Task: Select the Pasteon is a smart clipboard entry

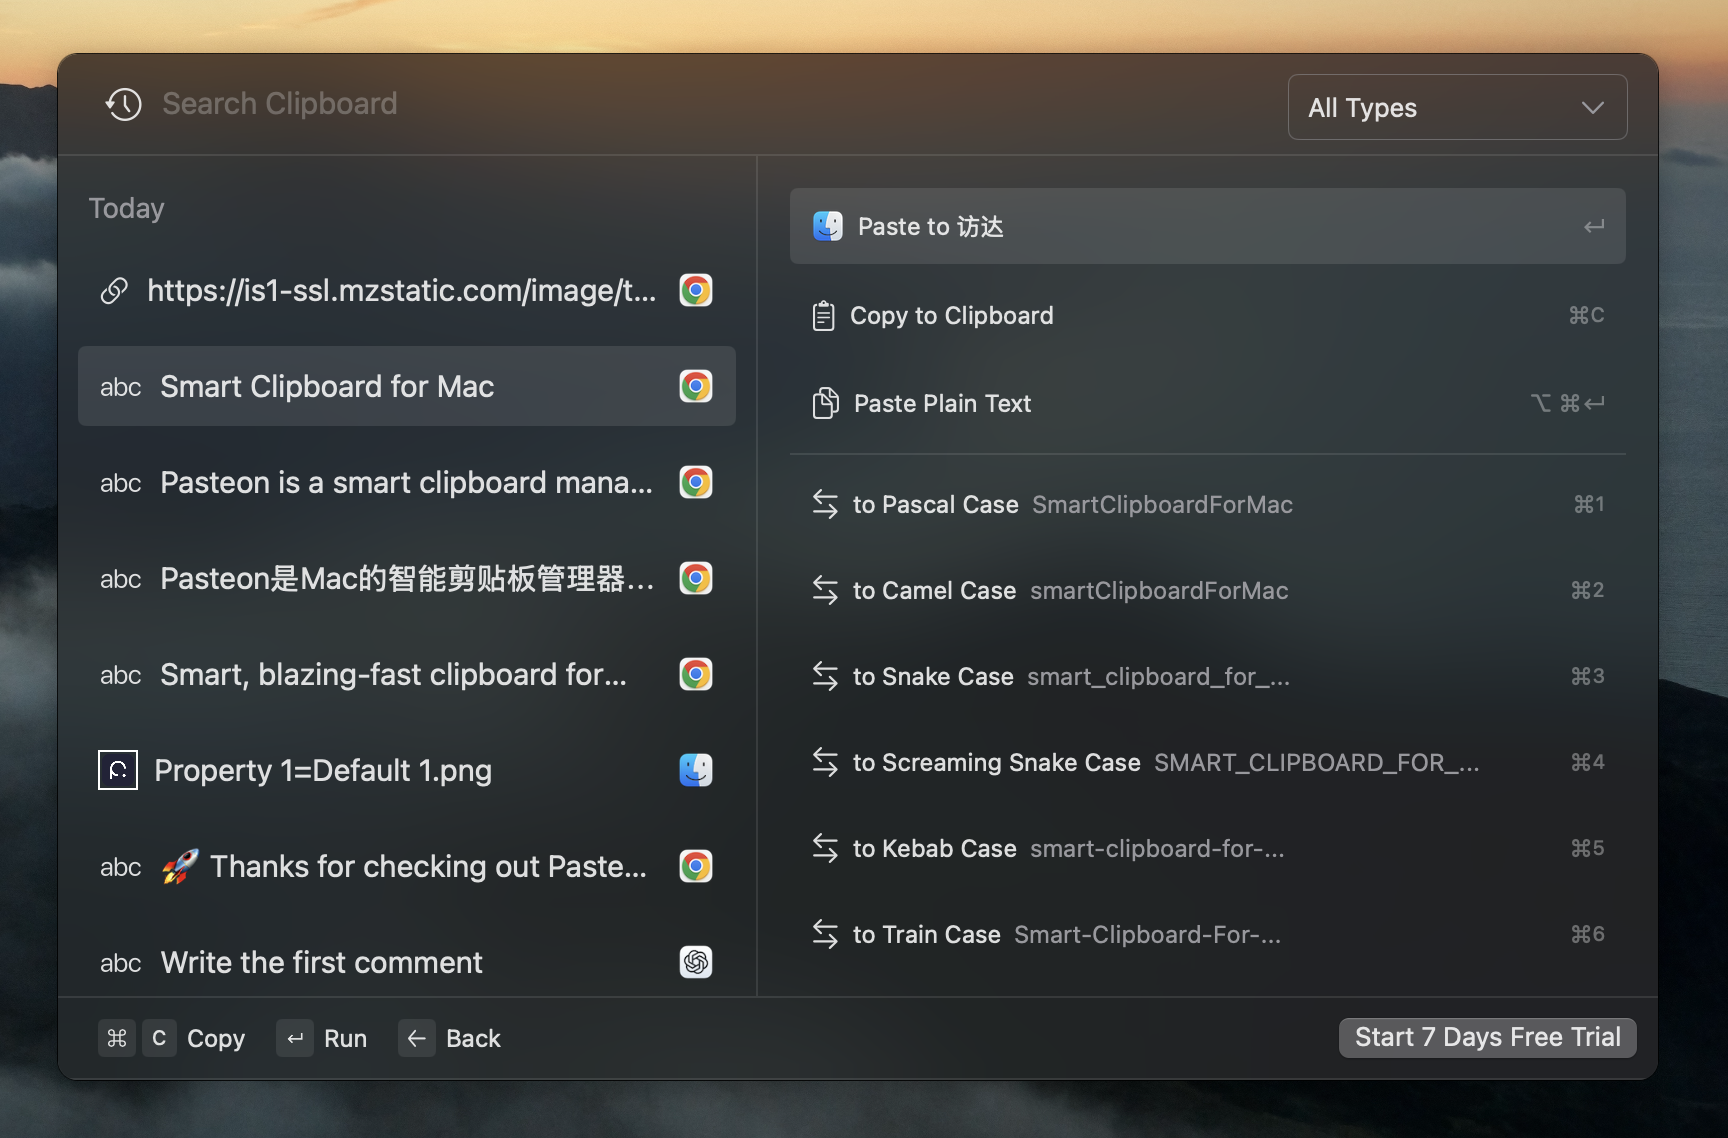Action: coord(407,482)
